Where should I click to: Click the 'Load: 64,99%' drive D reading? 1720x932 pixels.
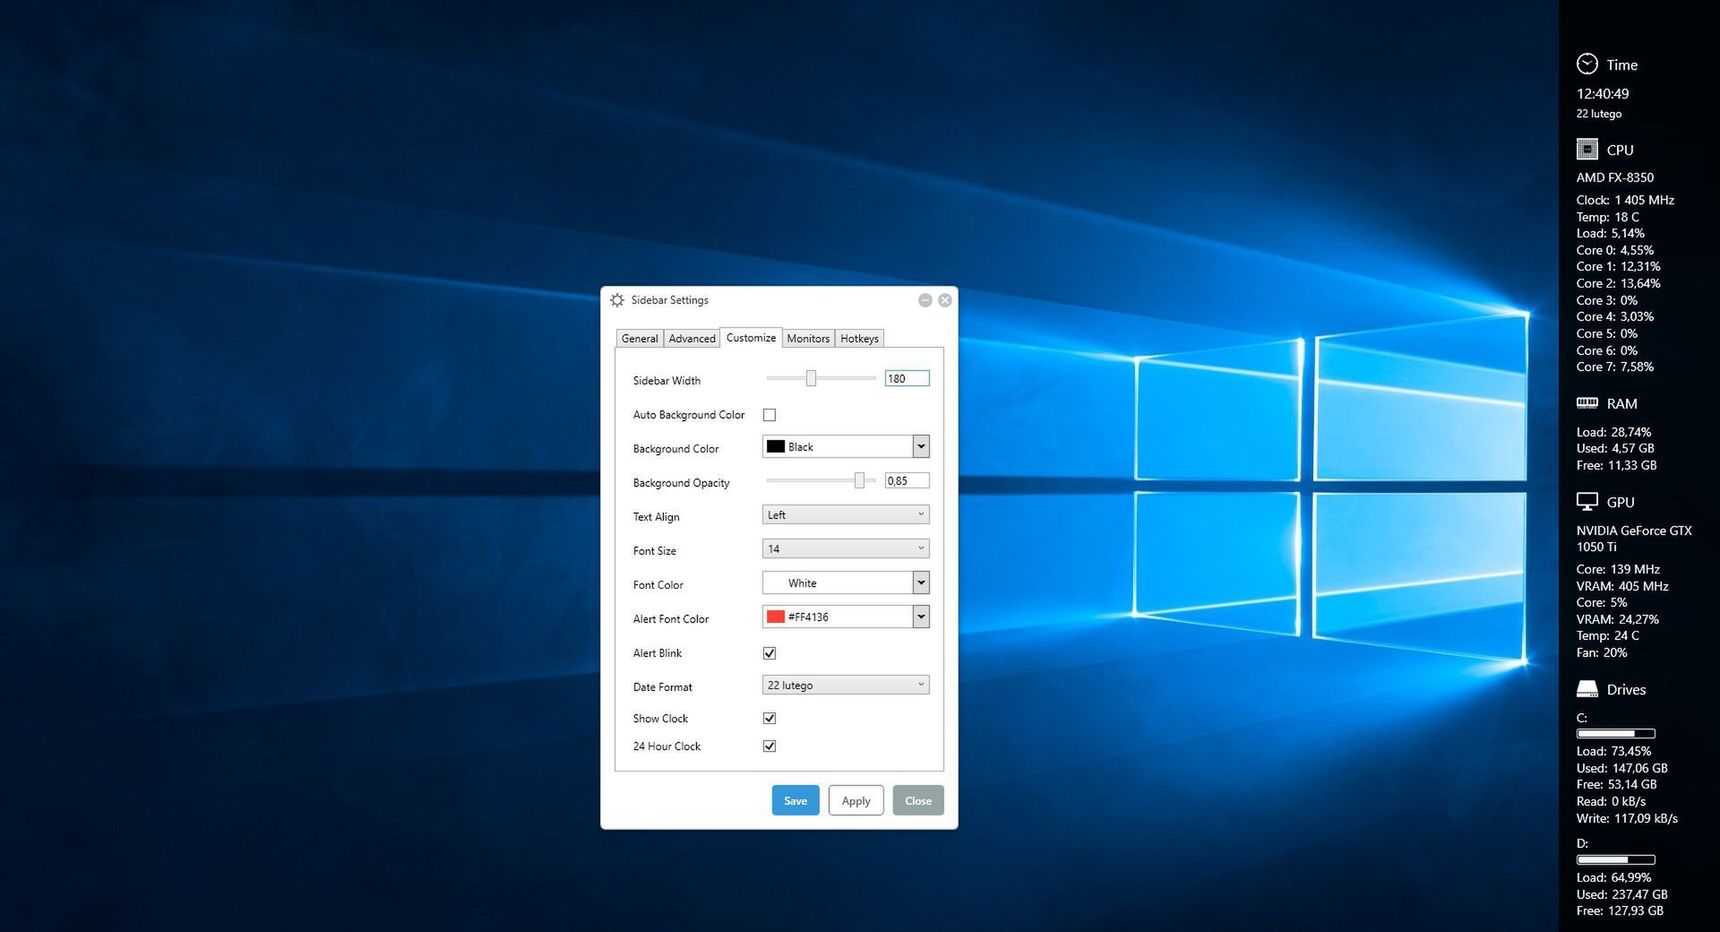(1614, 877)
